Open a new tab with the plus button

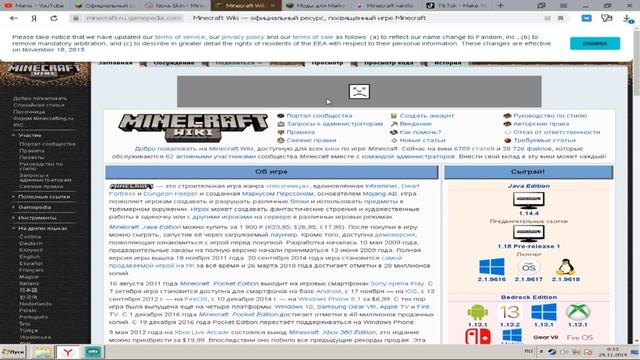click(500, 6)
